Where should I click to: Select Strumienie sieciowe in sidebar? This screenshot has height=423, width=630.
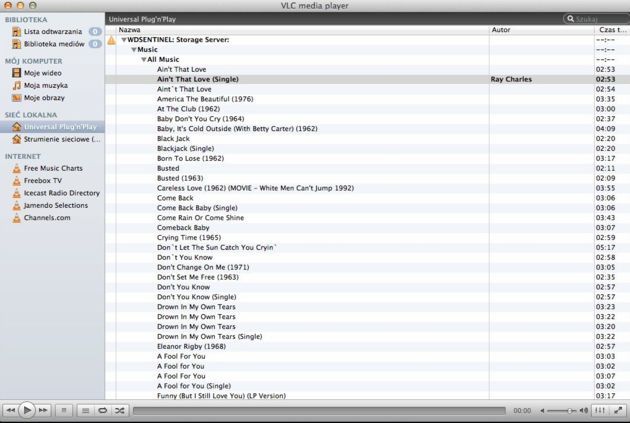62,139
